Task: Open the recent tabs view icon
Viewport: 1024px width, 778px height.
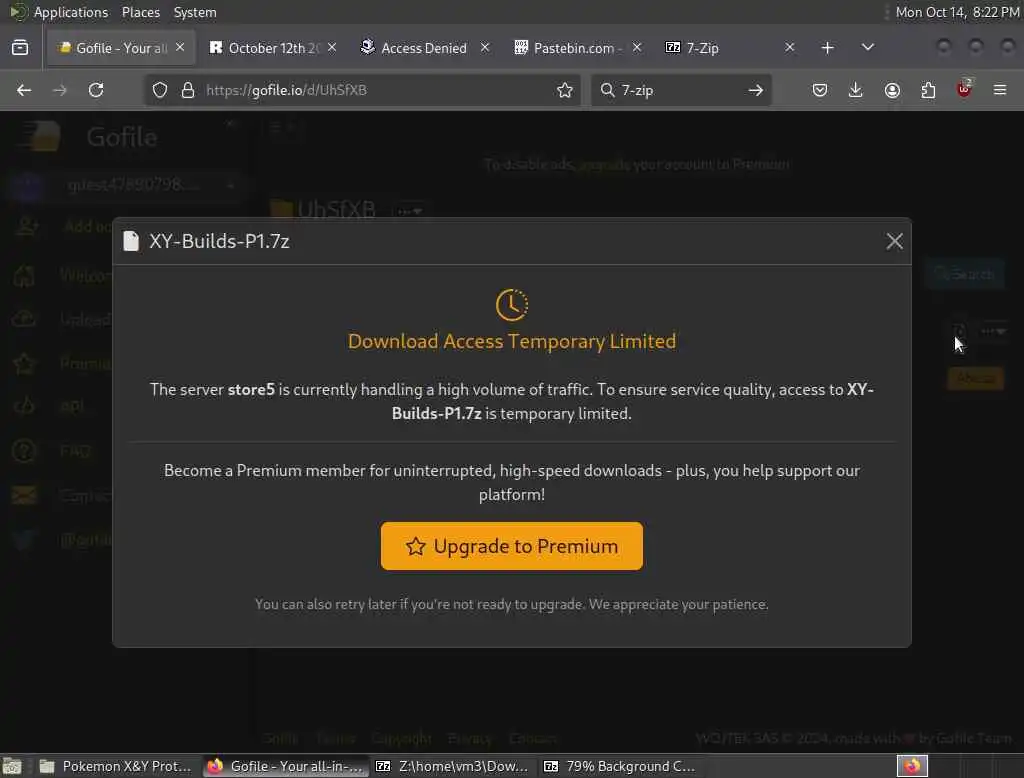Action: pos(20,48)
